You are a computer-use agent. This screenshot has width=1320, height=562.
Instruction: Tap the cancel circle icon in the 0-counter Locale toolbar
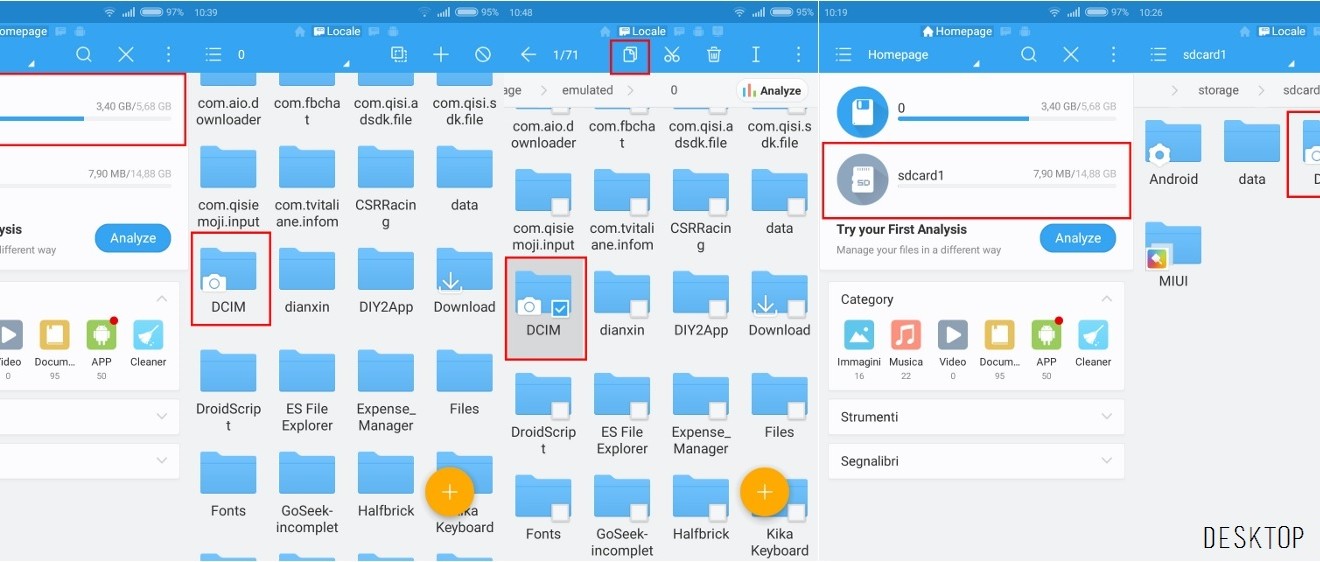coord(483,55)
